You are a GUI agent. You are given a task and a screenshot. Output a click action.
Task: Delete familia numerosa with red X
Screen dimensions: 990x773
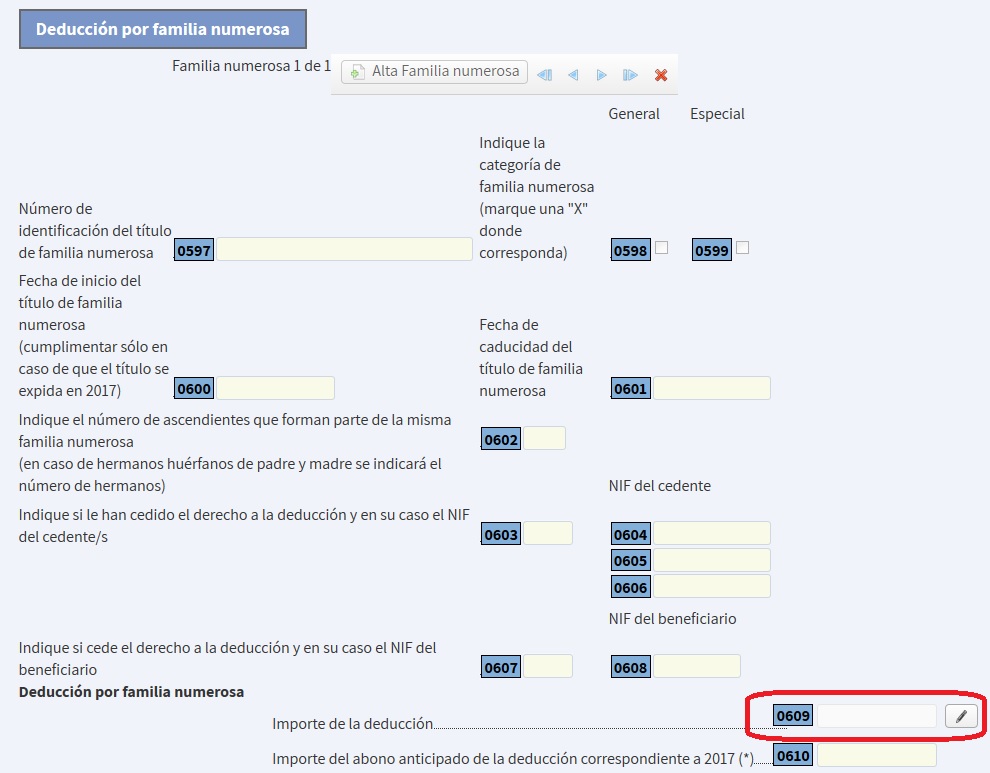[x=661, y=75]
